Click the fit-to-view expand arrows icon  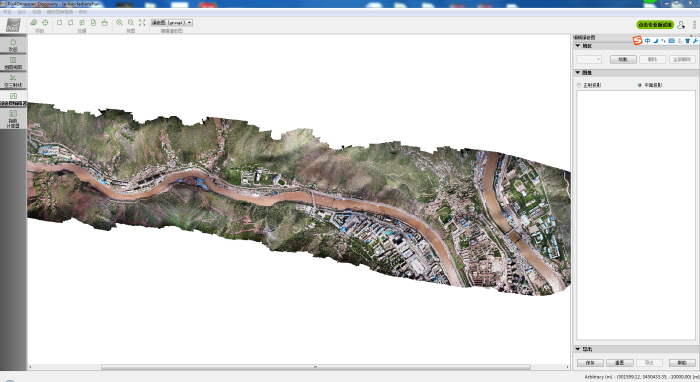(142, 22)
